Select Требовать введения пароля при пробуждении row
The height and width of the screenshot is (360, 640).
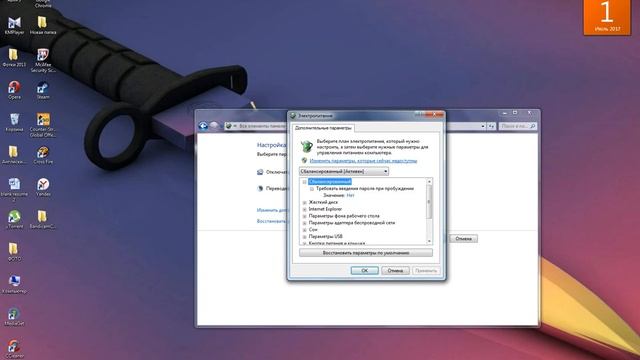tap(365, 189)
